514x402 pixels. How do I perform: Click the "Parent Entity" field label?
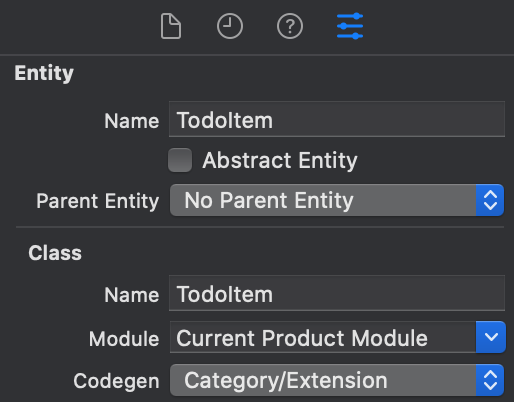97,201
